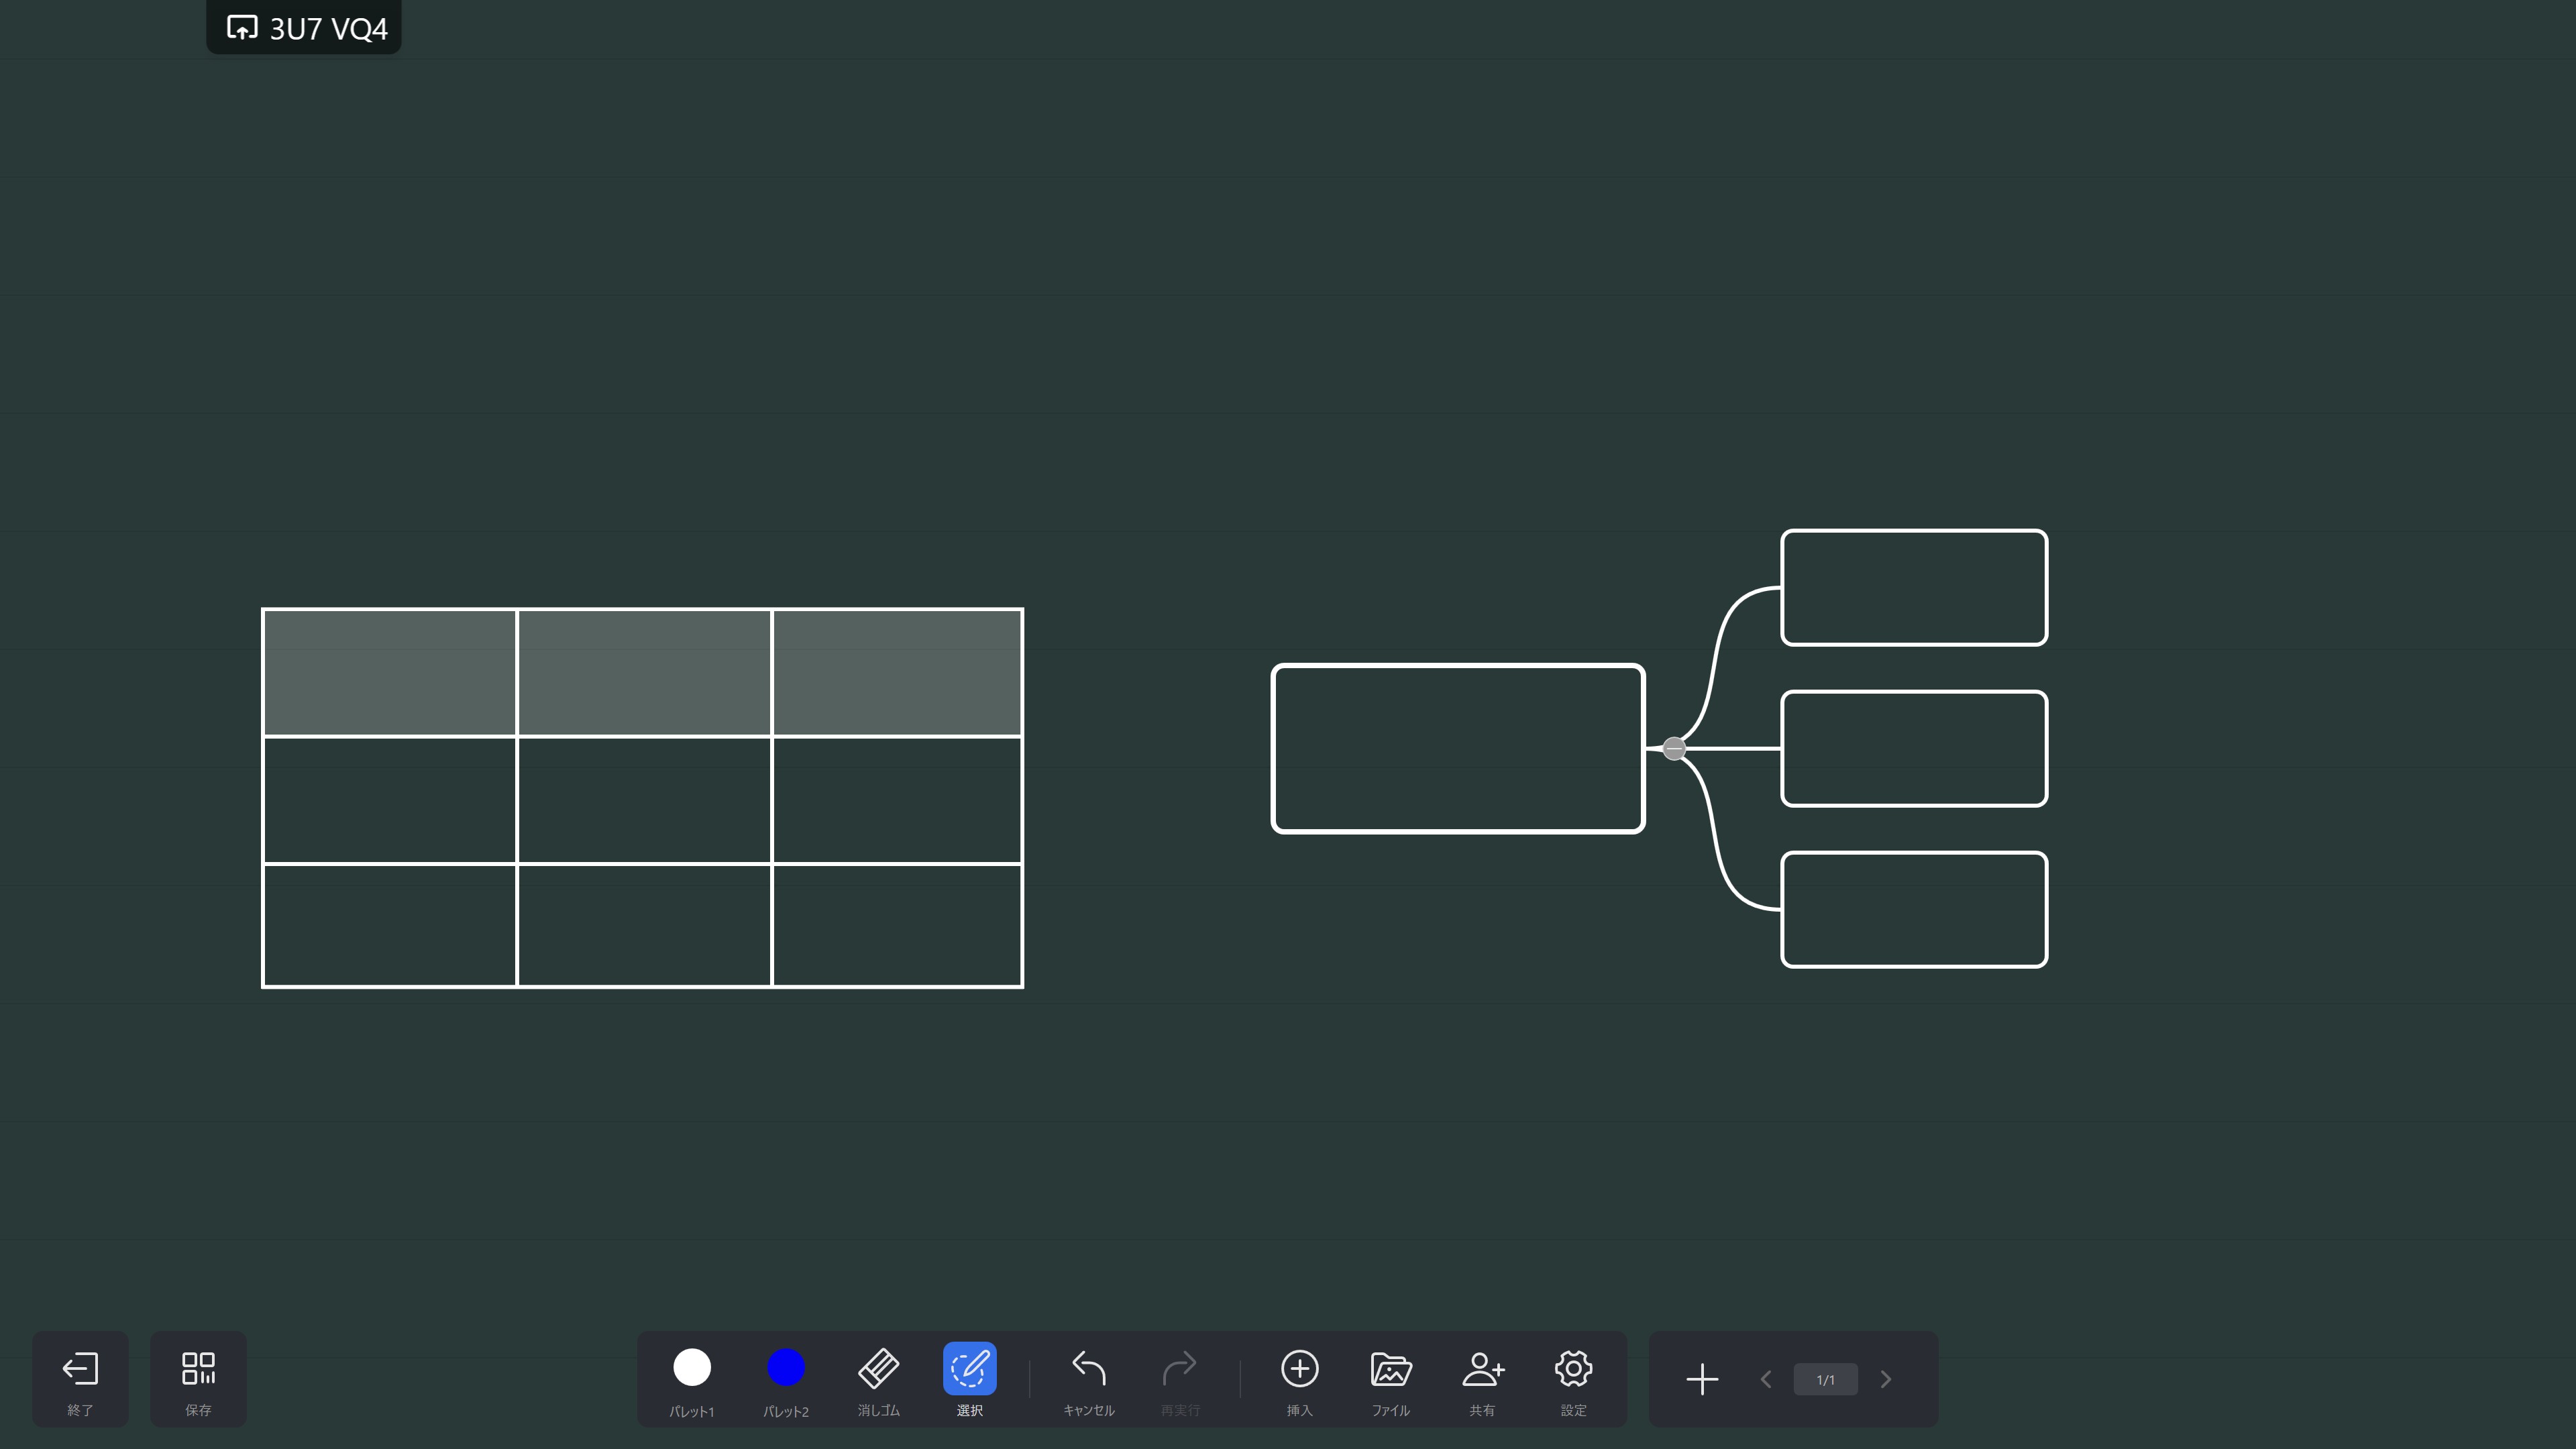Click the 1/1 page indicator
2576x1449 pixels.
(x=1826, y=1379)
